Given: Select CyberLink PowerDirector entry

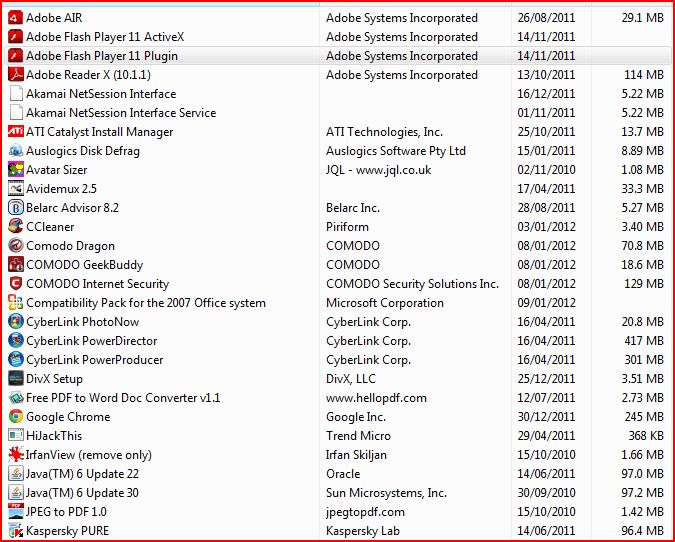Looking at the screenshot, I should point(94,341).
